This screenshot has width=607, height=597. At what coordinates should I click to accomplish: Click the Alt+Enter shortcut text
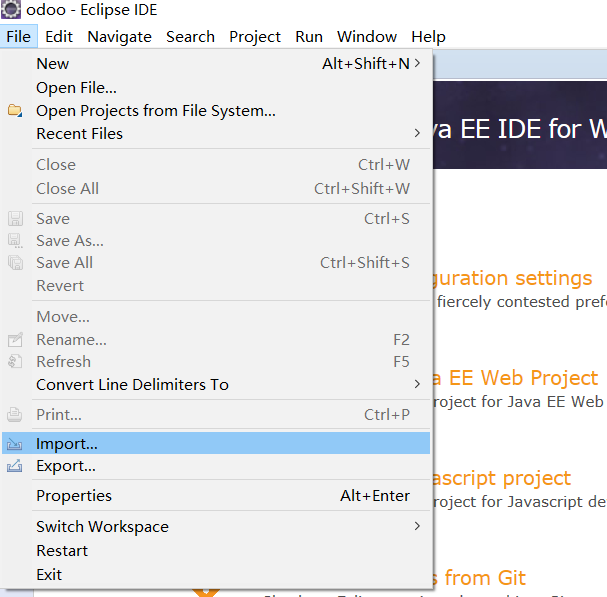(375, 496)
